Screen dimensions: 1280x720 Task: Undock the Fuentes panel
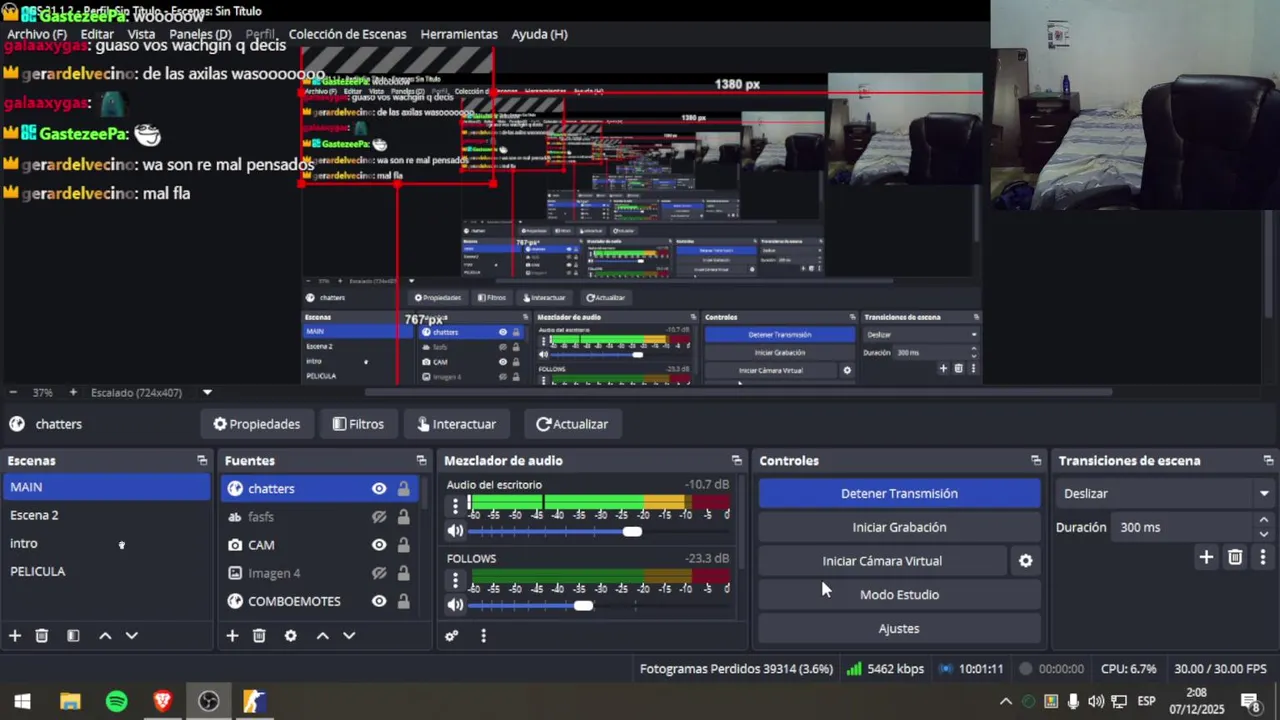(421, 461)
